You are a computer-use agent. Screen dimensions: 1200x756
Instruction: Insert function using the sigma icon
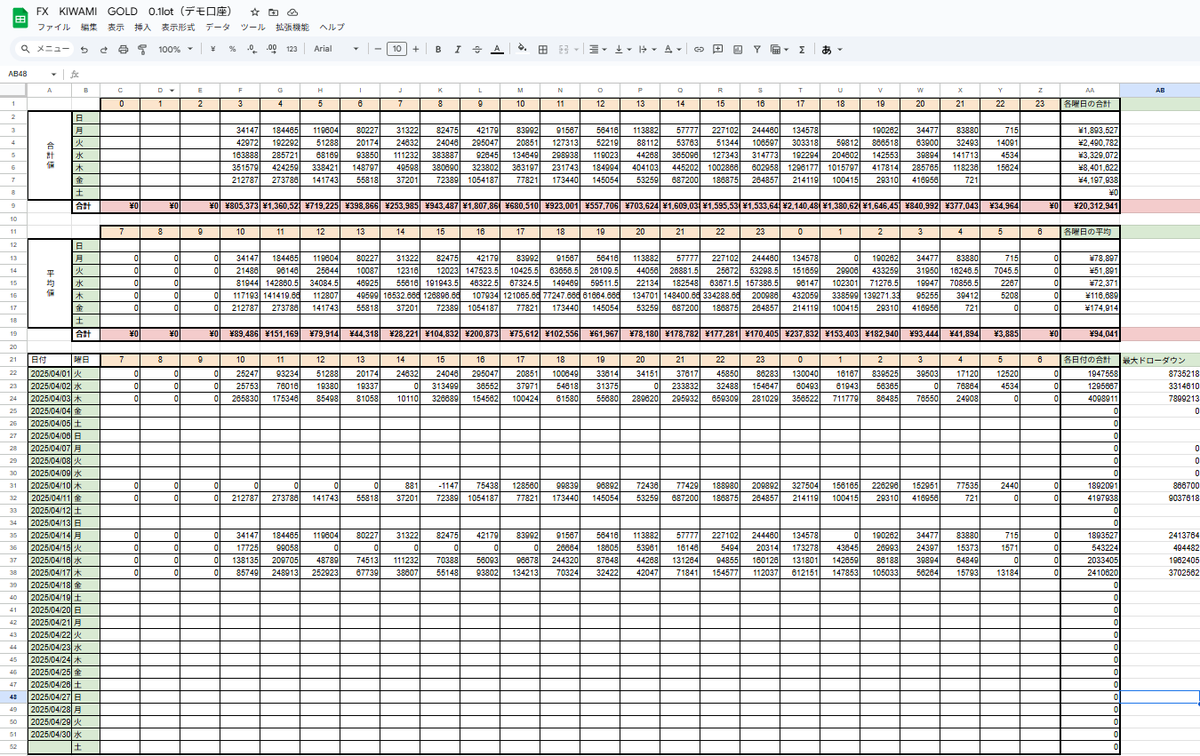tap(802, 48)
